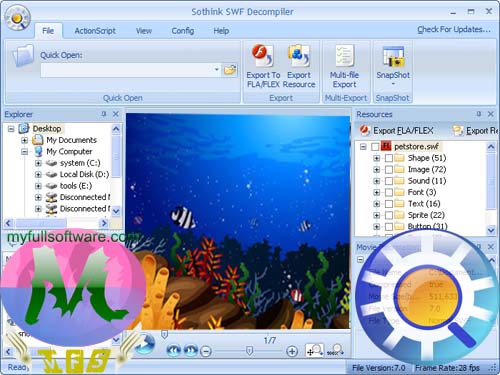Viewport: 500px width, 375px height.
Task: Expand the Sound (11) folder
Action: pos(377,181)
